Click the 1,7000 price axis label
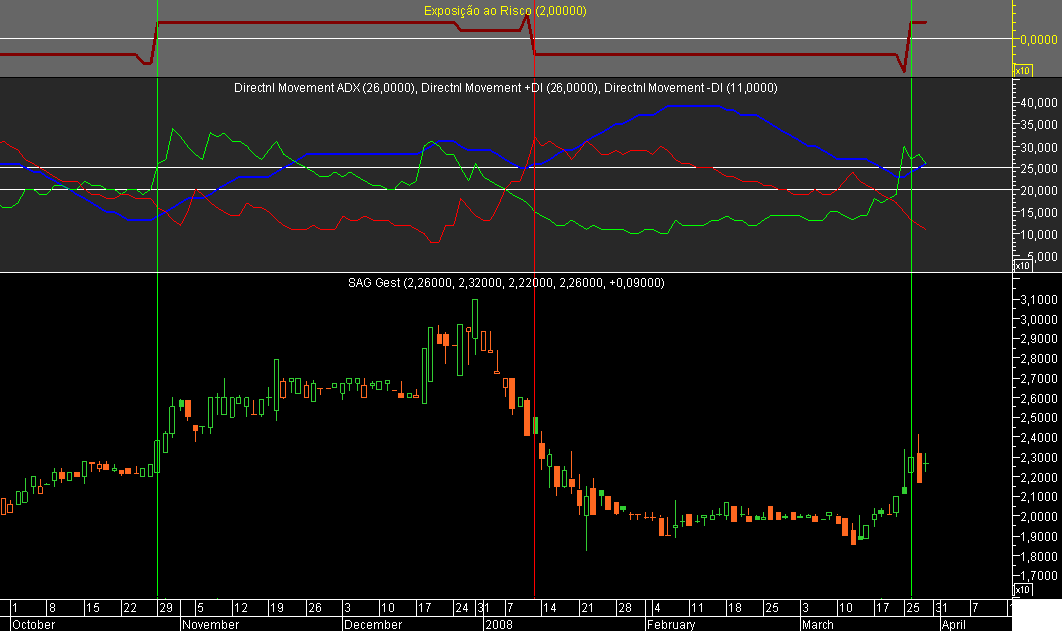 coord(1039,576)
